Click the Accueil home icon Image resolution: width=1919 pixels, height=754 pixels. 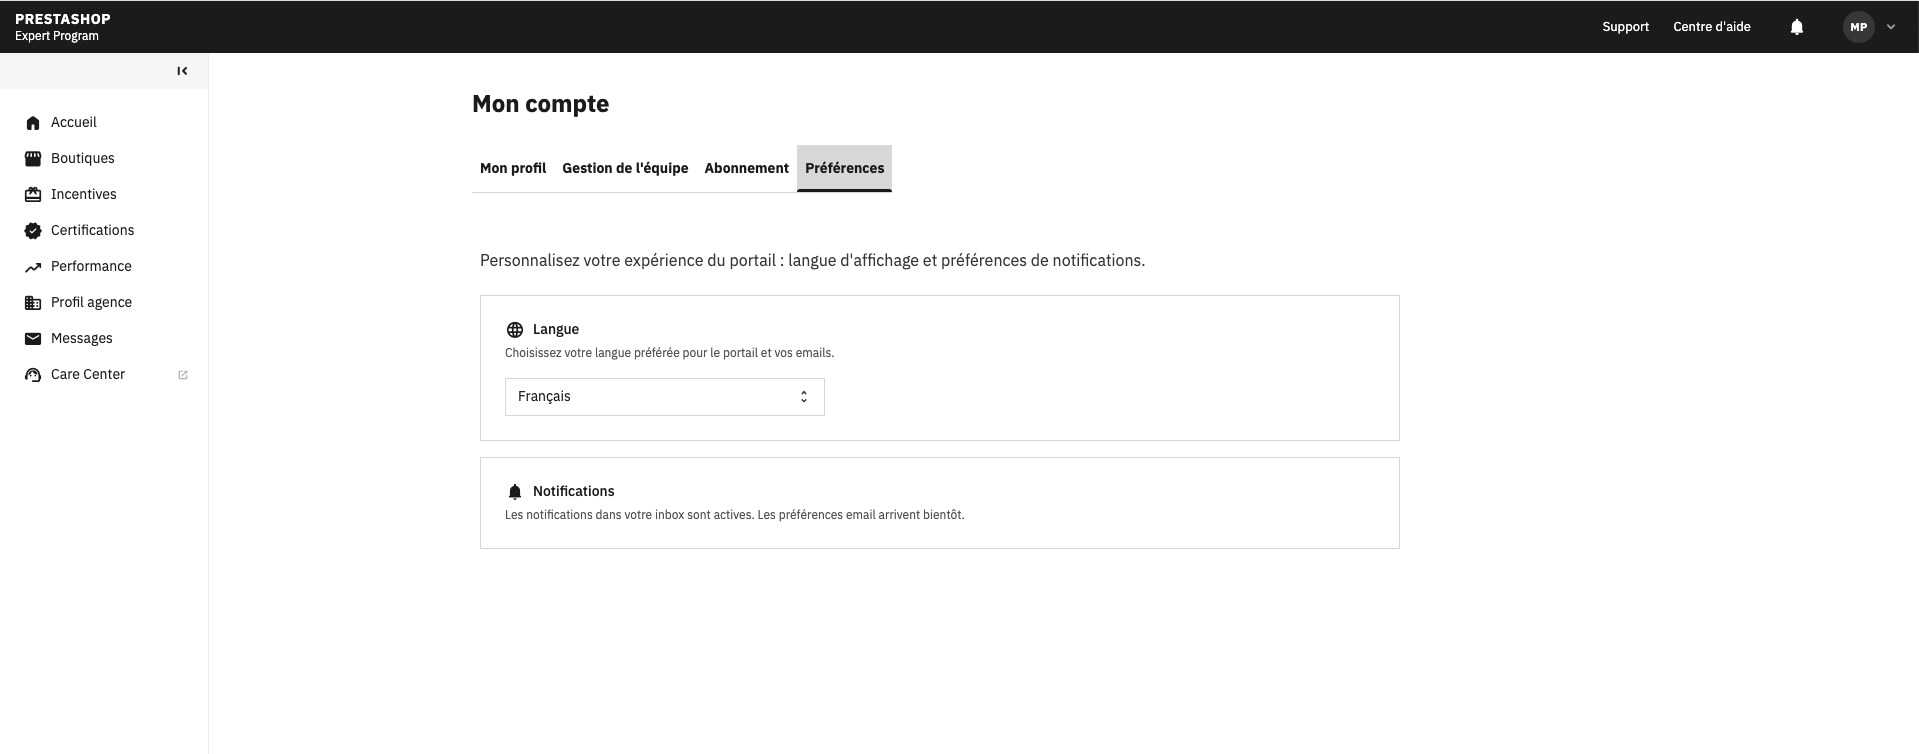point(33,123)
